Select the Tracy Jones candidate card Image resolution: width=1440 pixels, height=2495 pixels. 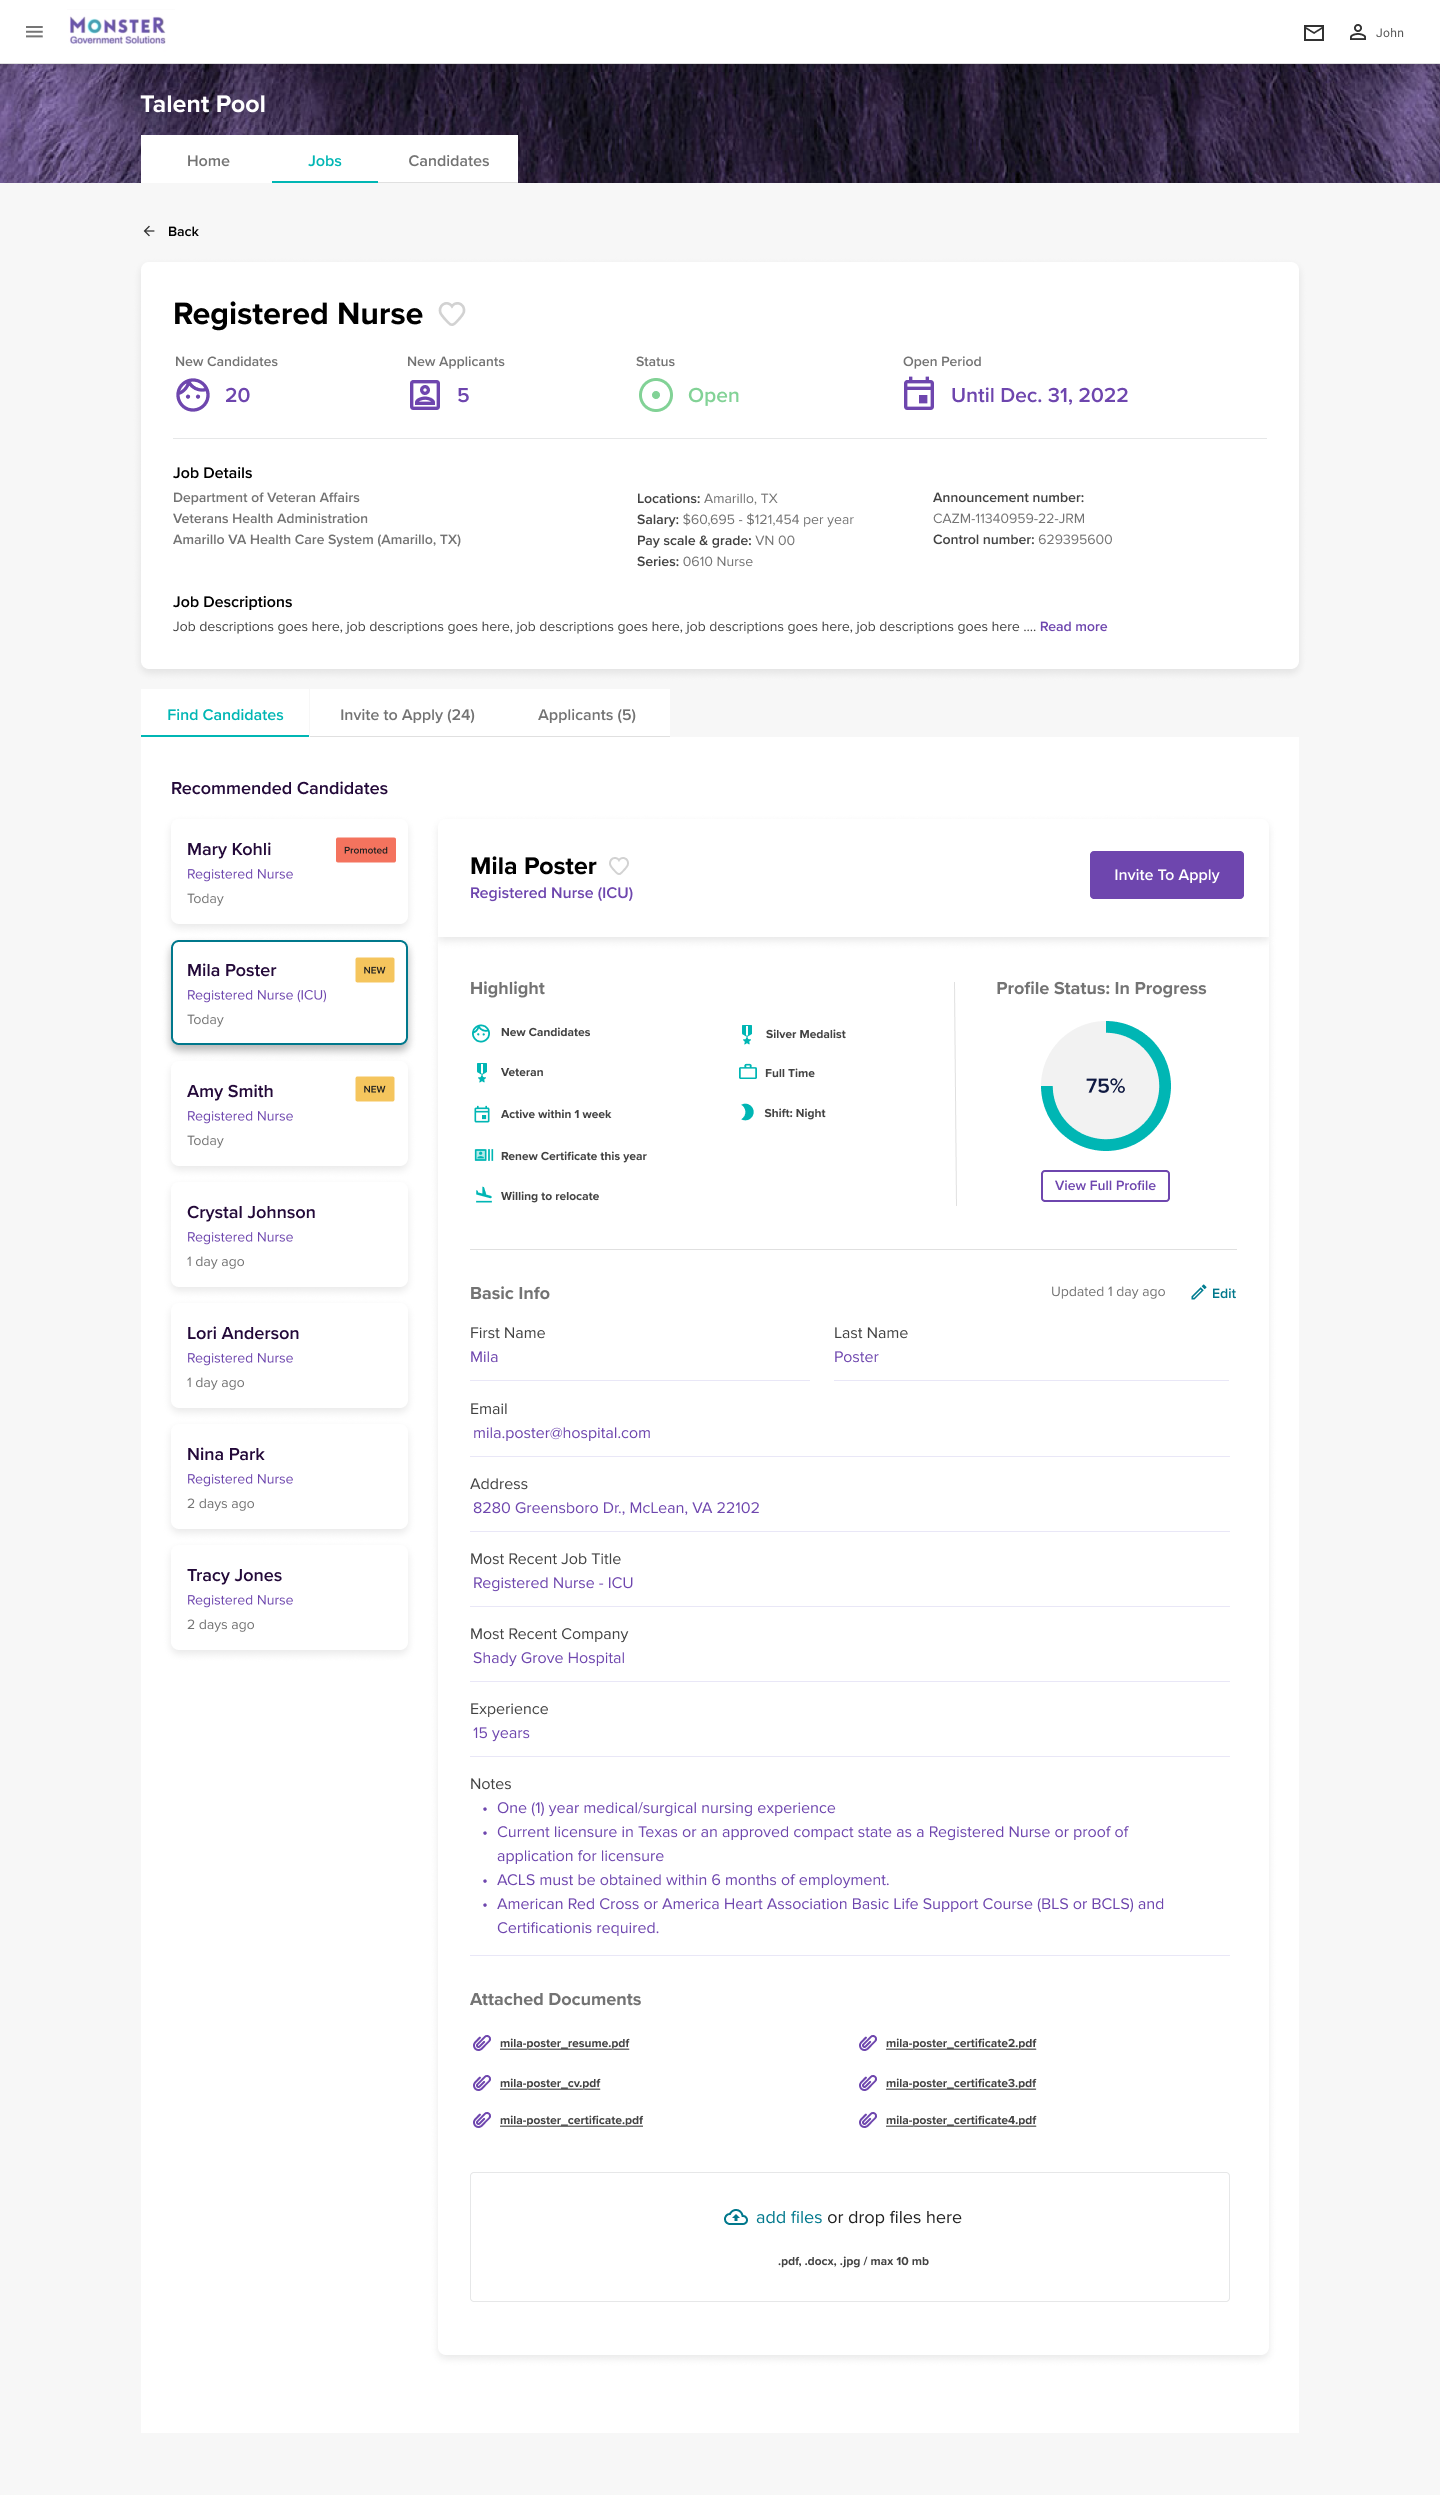289,1598
